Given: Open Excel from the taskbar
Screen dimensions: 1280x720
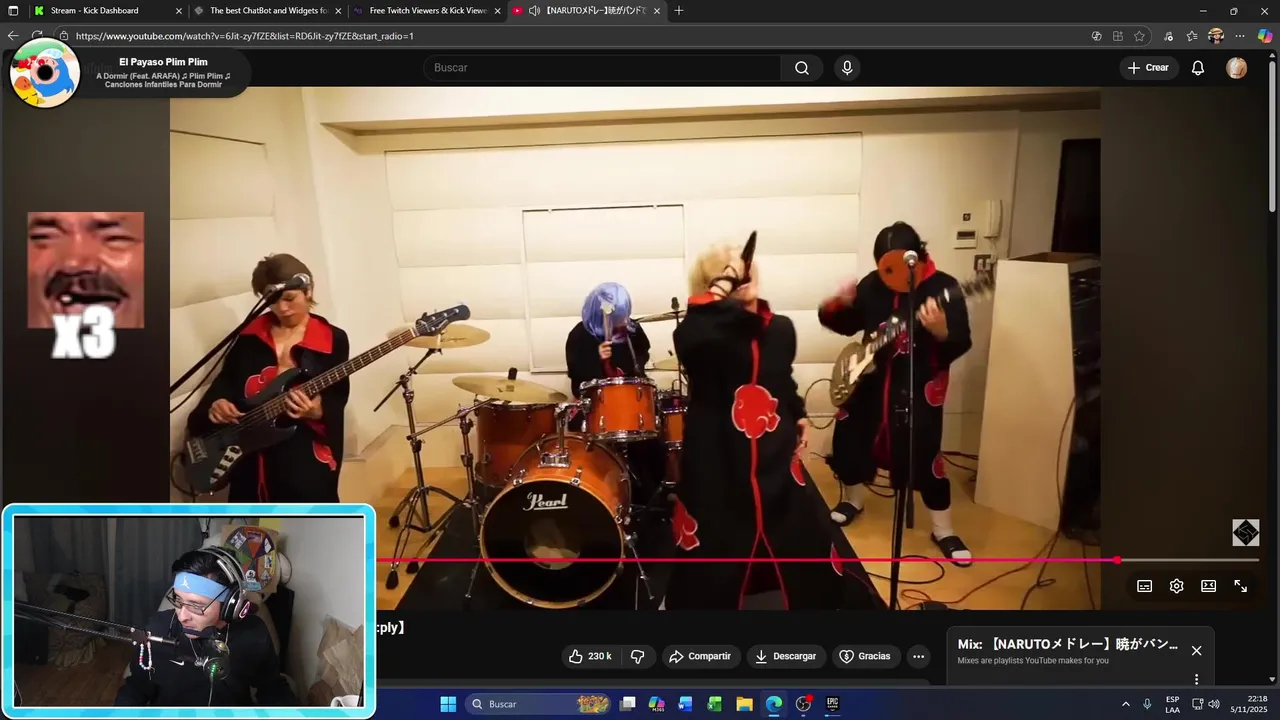Looking at the screenshot, I should (715, 704).
